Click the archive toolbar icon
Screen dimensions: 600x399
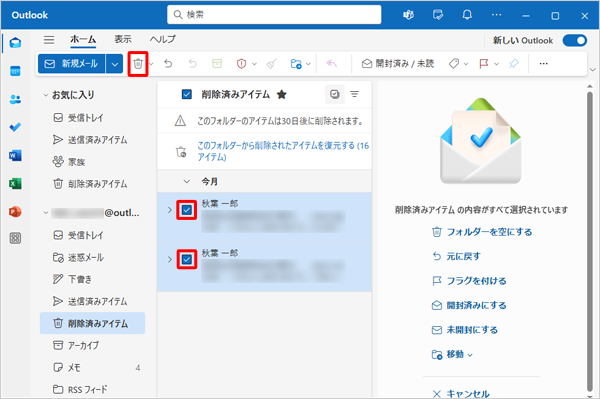217,64
